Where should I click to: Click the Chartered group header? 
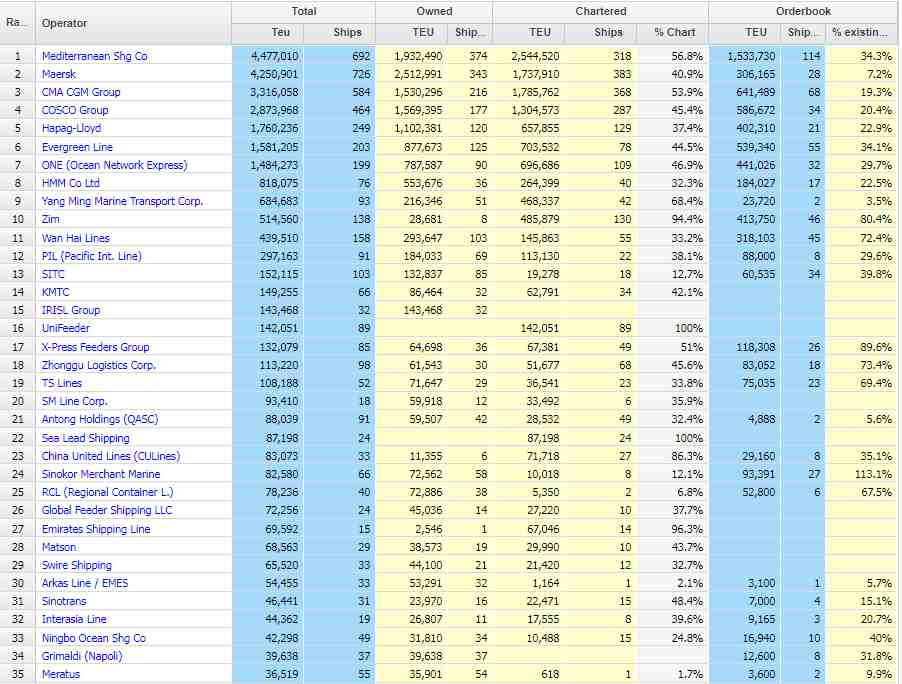601,12
